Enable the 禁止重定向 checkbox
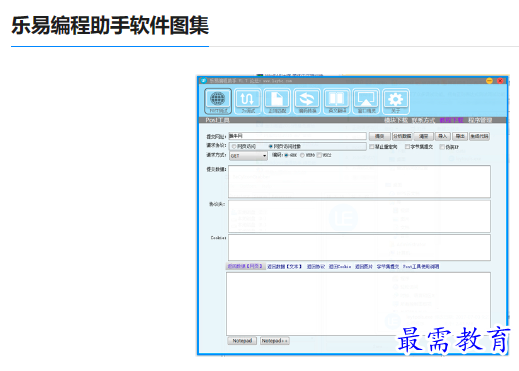The height and width of the screenshot is (371, 519). [372, 147]
